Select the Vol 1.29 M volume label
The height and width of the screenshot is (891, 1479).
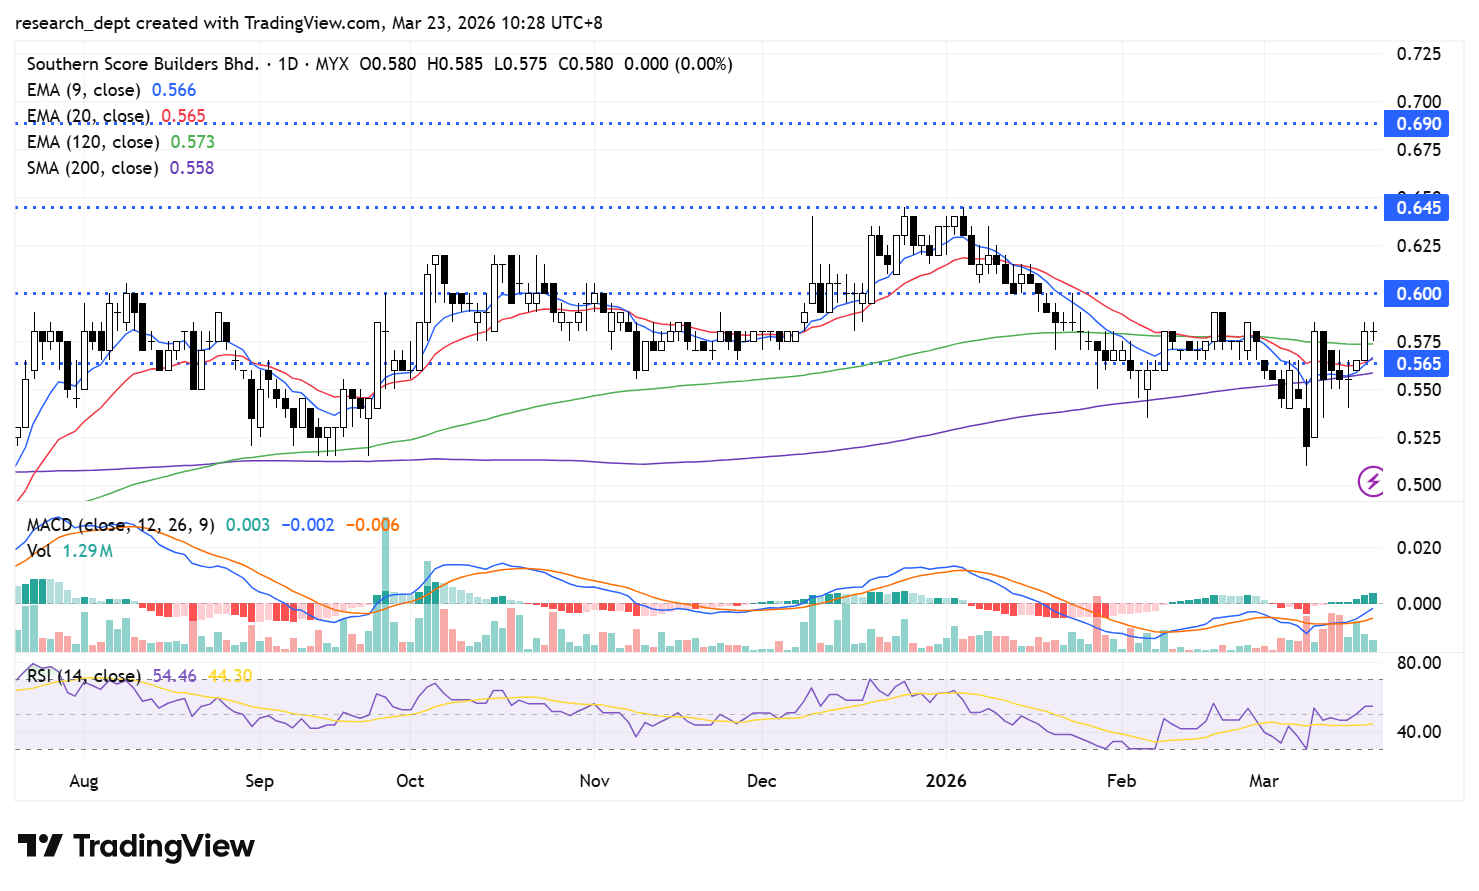click(x=69, y=551)
